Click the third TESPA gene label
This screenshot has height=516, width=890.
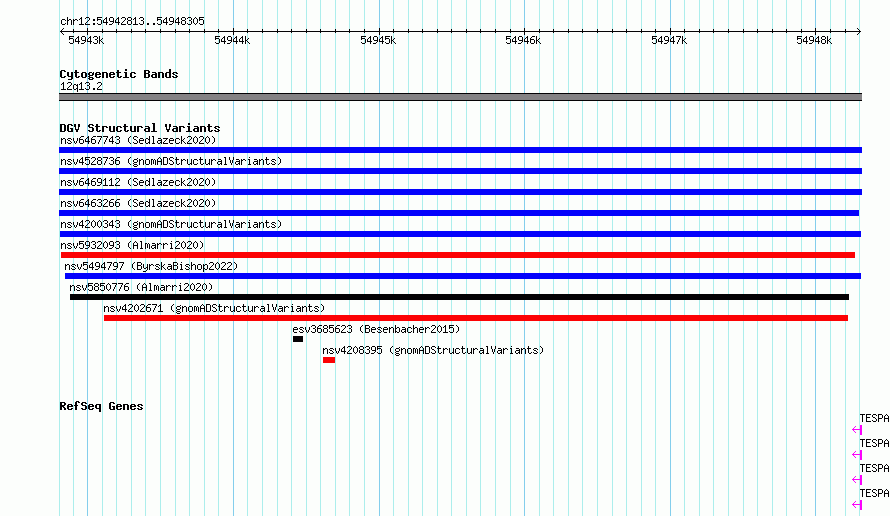pos(875,468)
